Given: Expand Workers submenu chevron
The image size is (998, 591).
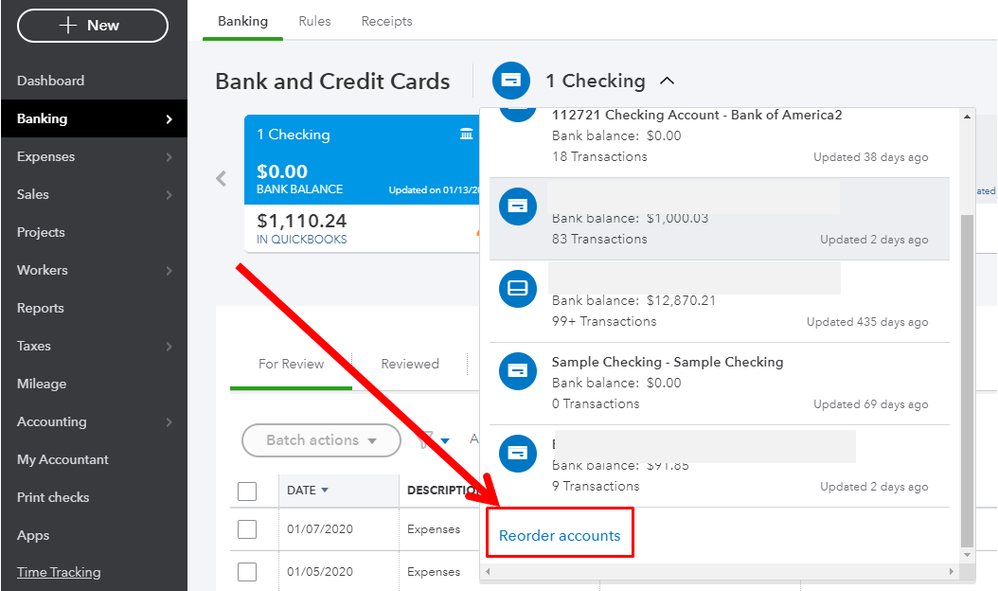Looking at the screenshot, I should 169,270.
